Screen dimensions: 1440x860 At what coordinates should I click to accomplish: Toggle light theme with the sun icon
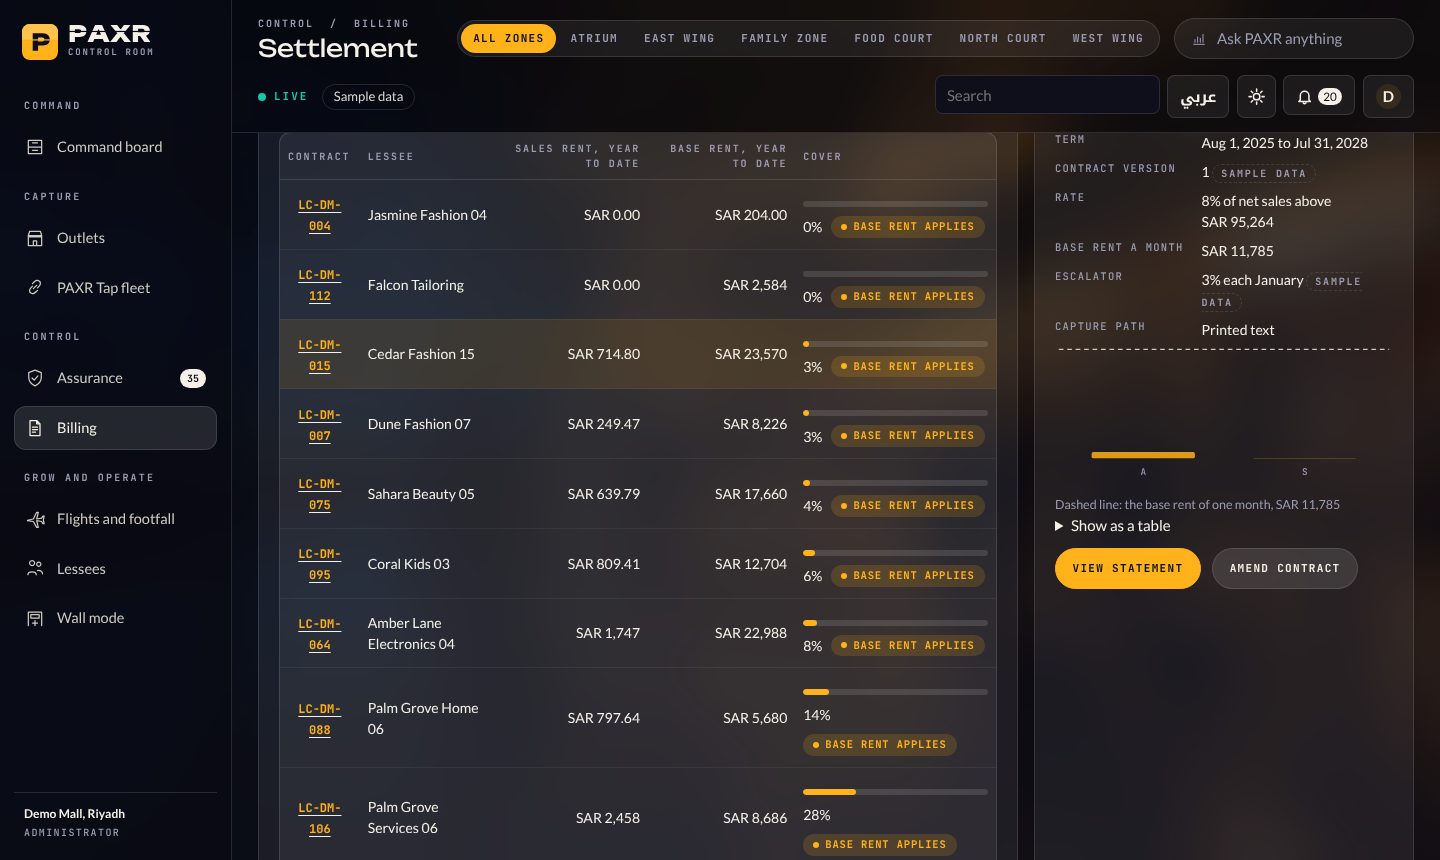click(x=1256, y=97)
